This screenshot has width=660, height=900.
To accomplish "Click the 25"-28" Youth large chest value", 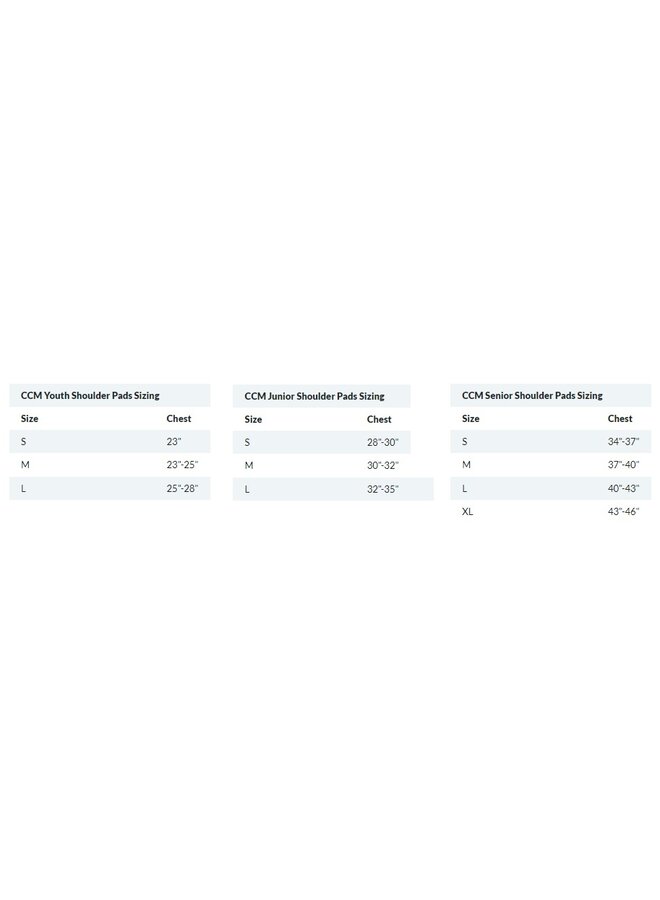I will [182, 488].
